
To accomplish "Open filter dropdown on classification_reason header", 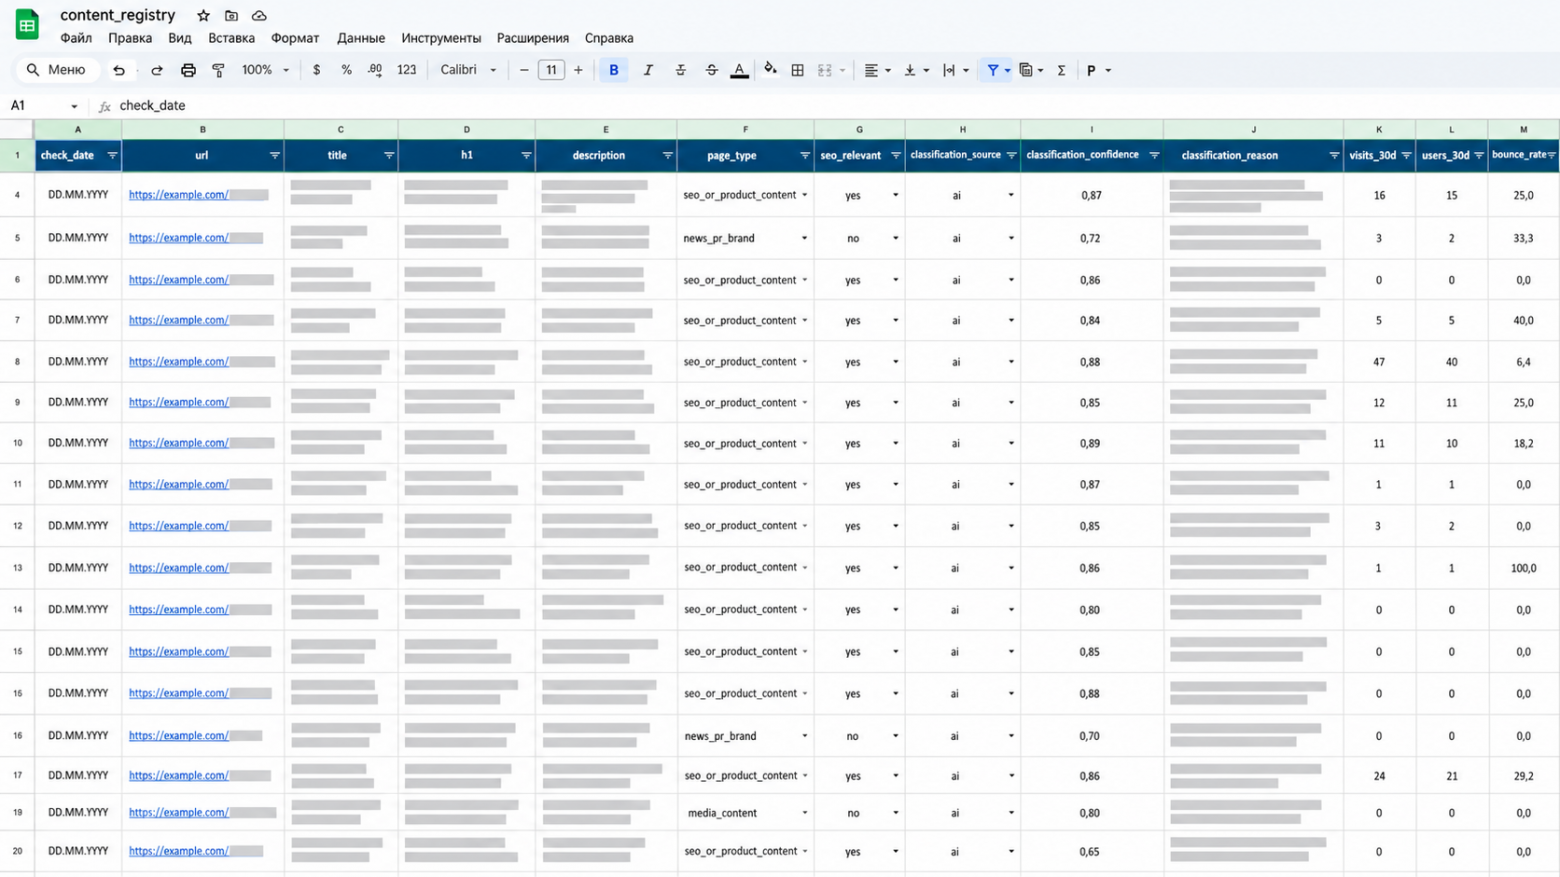I will 1333,156.
